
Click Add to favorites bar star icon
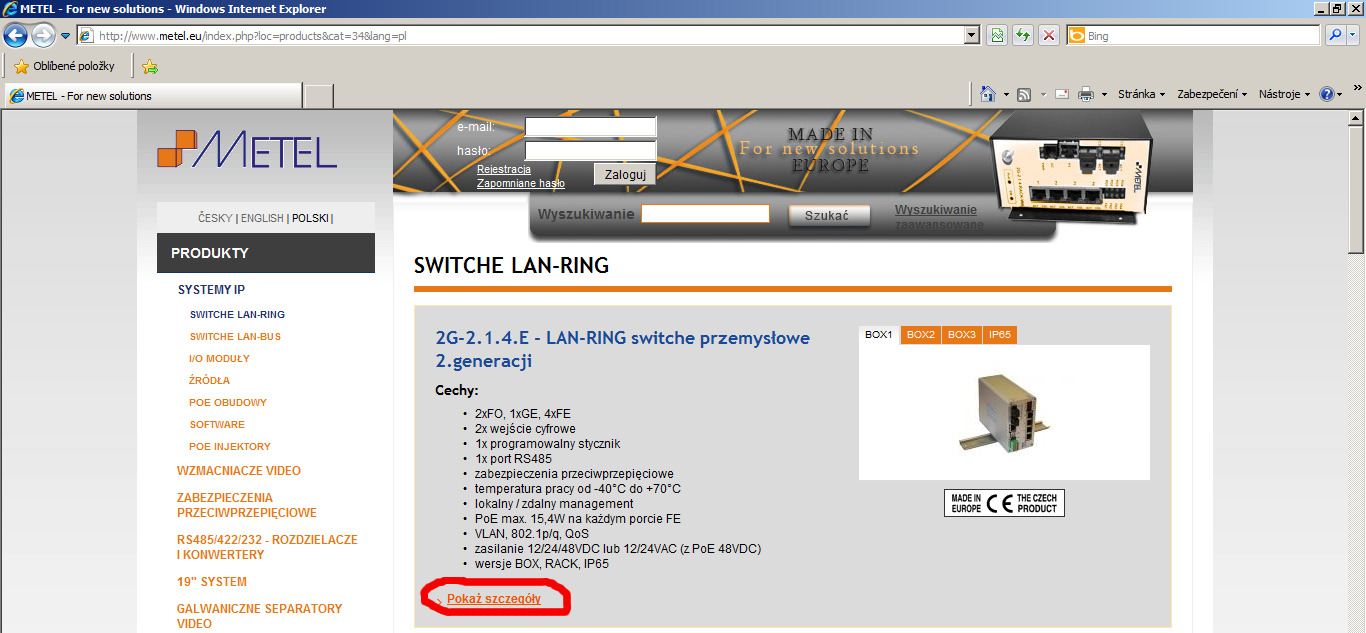tap(150, 67)
